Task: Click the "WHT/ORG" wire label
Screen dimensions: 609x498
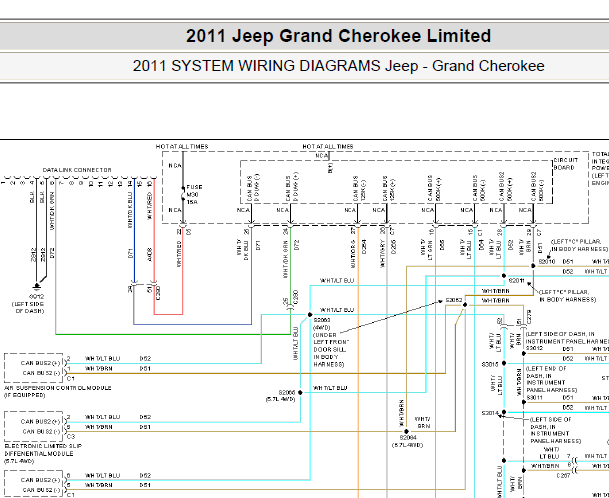Action: 353,254
